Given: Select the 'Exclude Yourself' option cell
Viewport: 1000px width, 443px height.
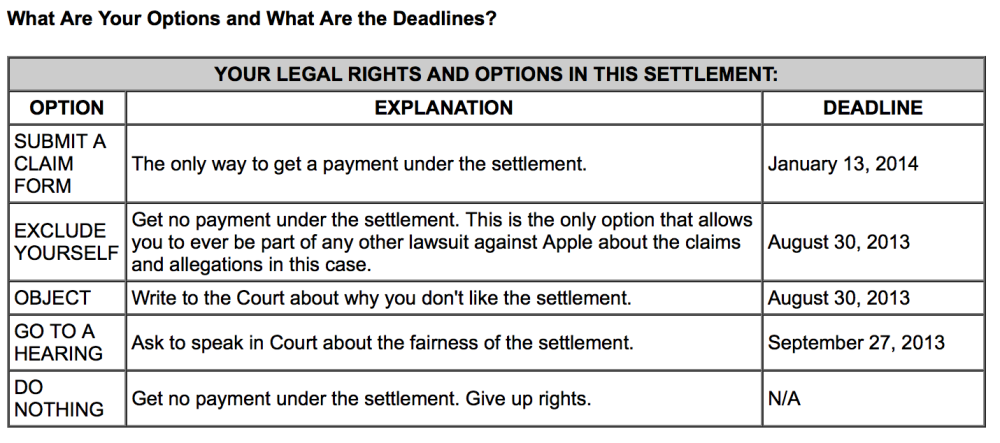Looking at the screenshot, I should click(66, 242).
